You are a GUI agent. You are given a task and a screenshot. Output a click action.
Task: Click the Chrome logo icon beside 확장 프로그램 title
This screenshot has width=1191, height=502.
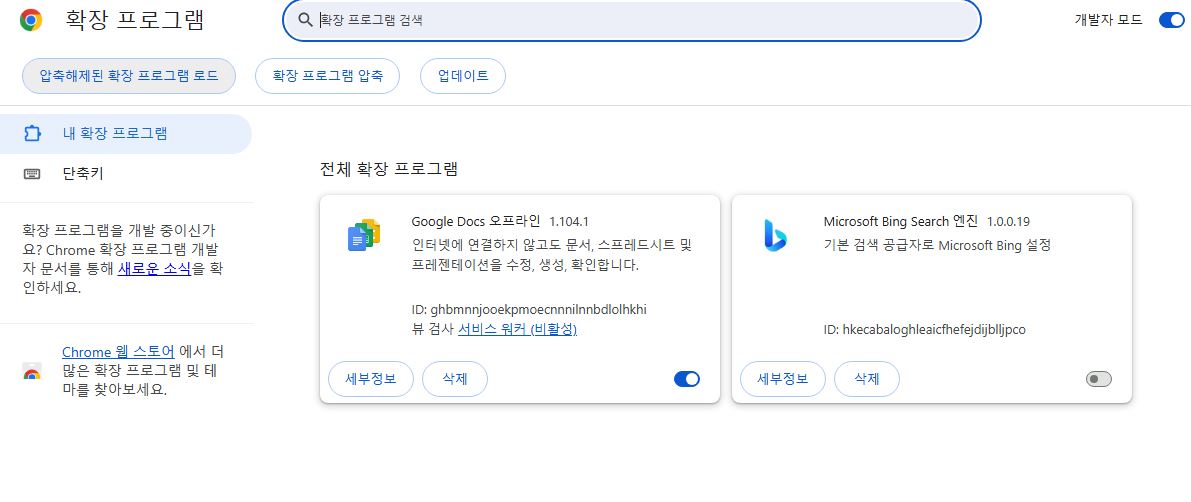click(30, 20)
